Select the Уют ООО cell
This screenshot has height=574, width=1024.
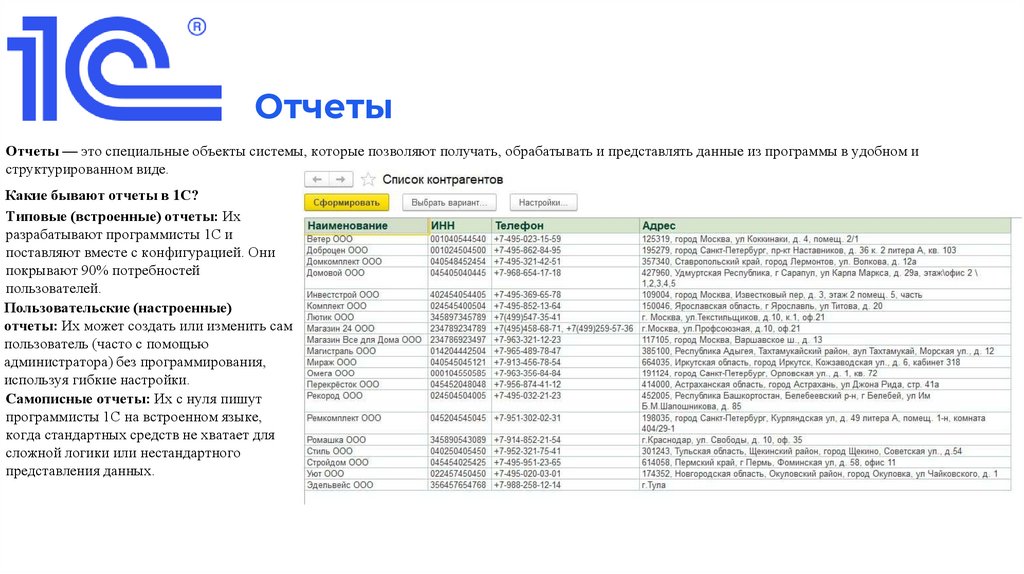click(366, 473)
